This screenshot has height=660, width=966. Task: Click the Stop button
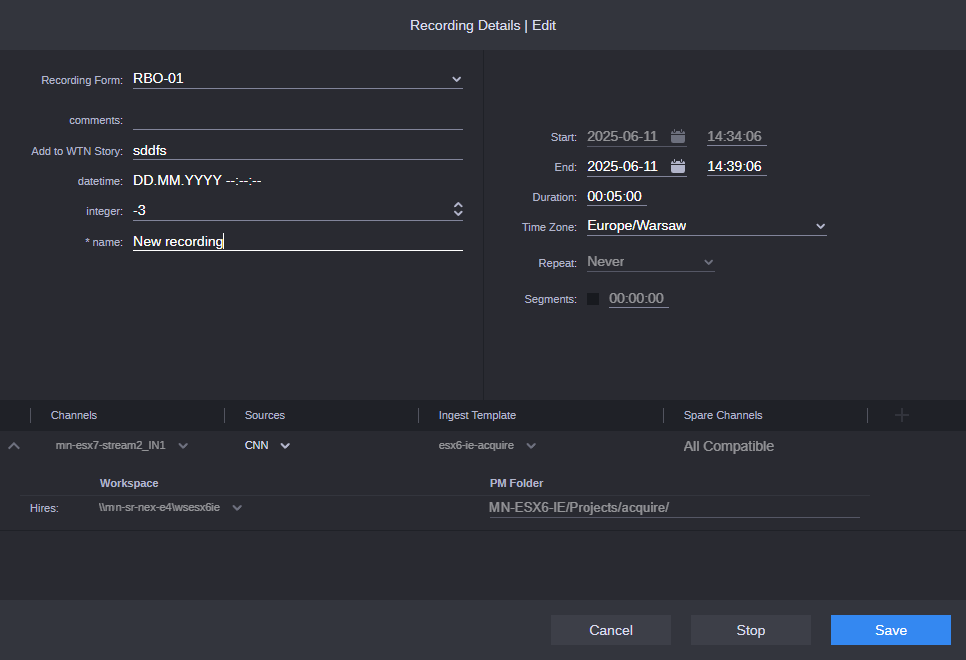[x=750, y=630]
